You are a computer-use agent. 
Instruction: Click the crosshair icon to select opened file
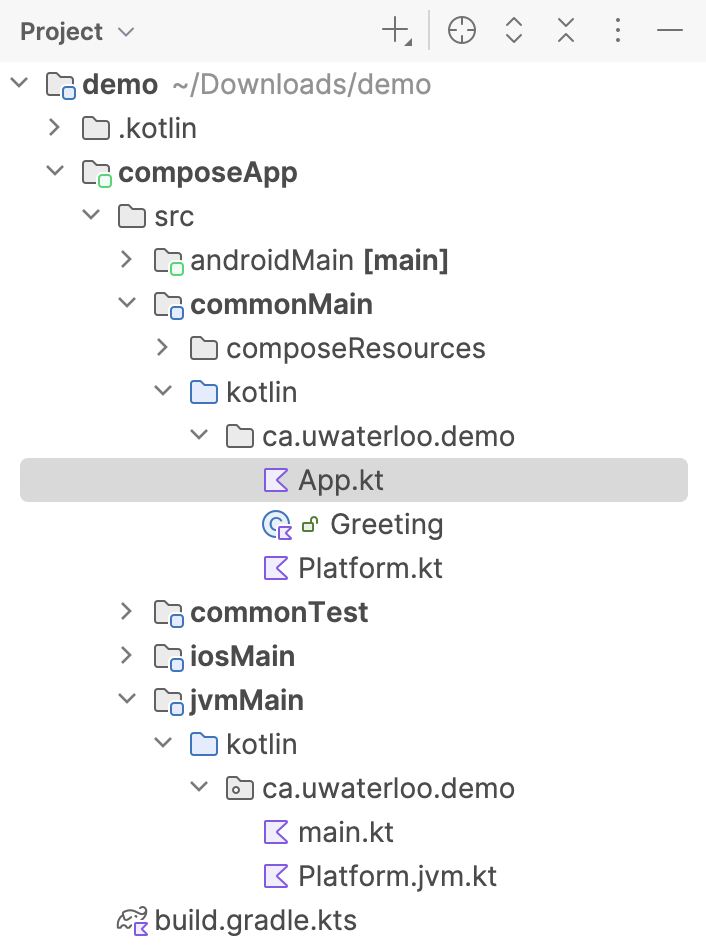click(461, 30)
